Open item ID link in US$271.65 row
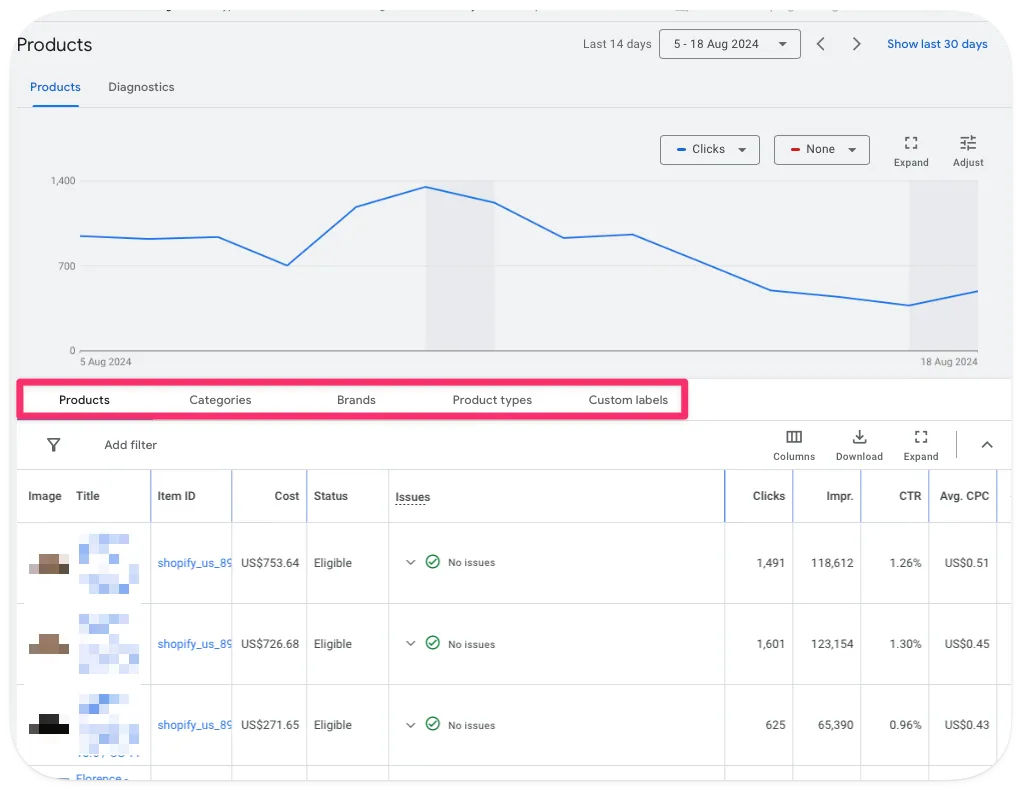Viewport: 1022px width, 790px height. pyautogui.click(x=194, y=725)
